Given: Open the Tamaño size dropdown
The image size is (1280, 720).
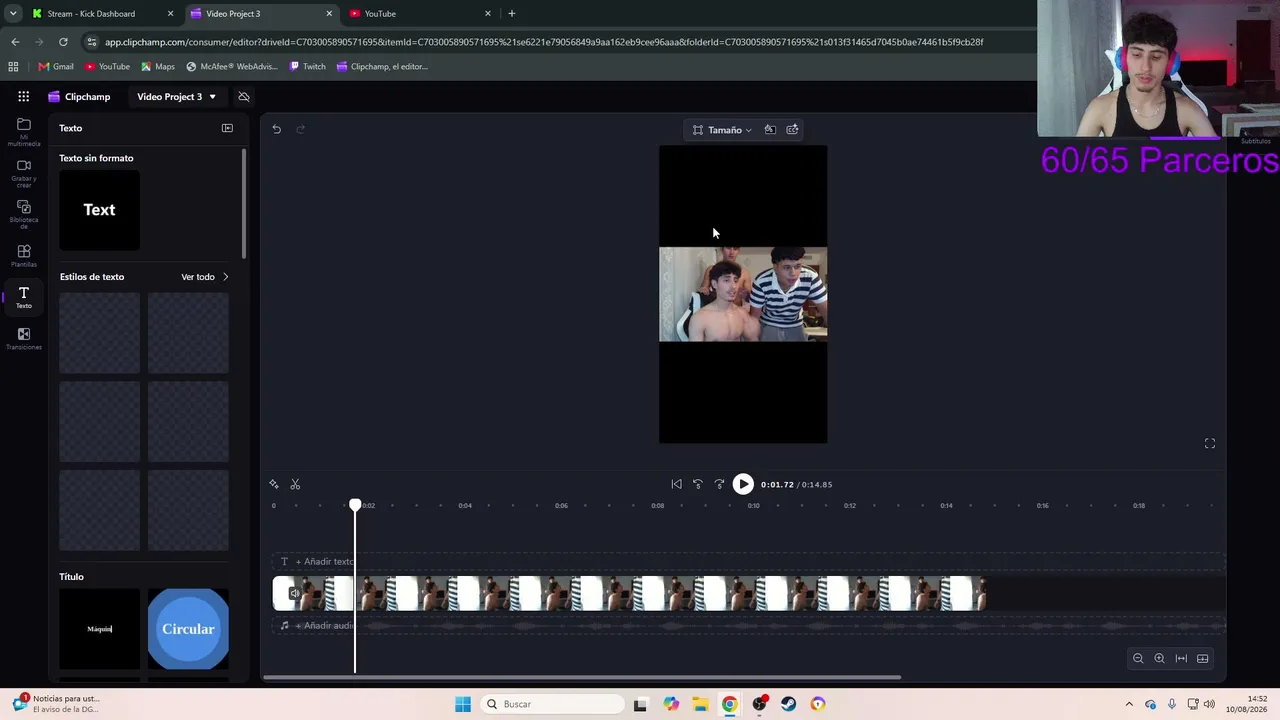Looking at the screenshot, I should tap(722, 130).
